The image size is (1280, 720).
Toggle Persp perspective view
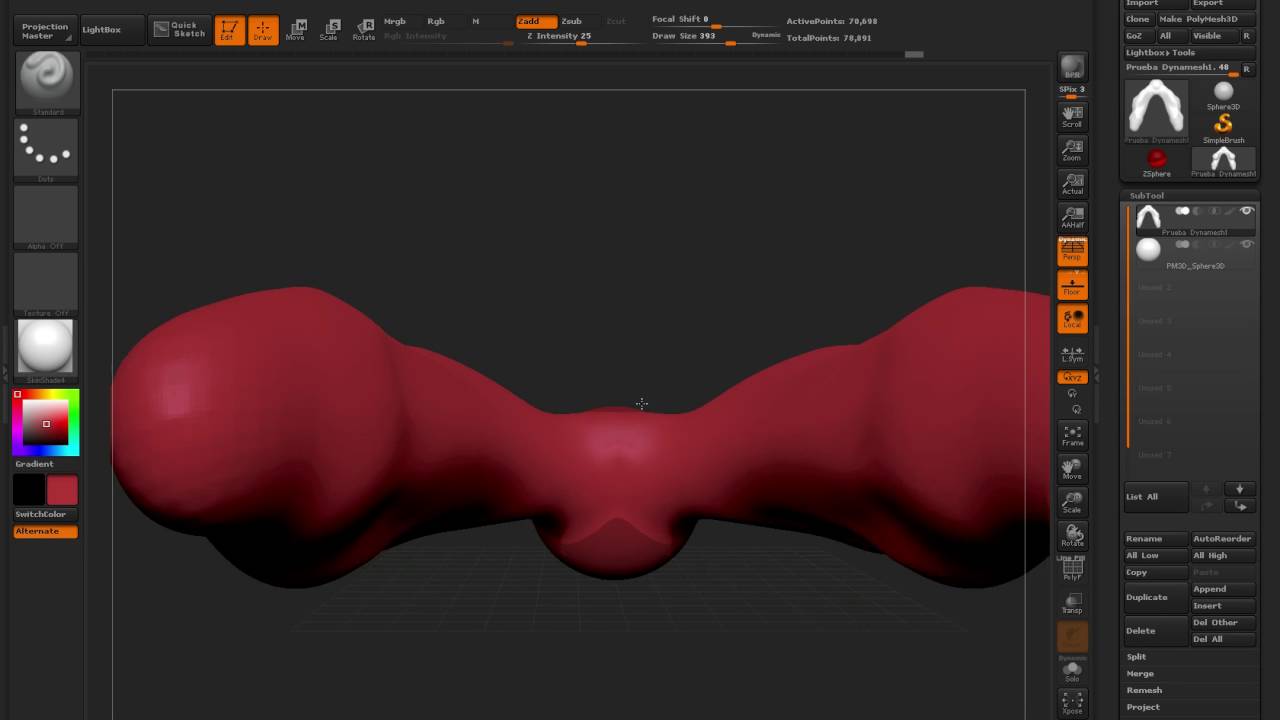coord(1072,252)
